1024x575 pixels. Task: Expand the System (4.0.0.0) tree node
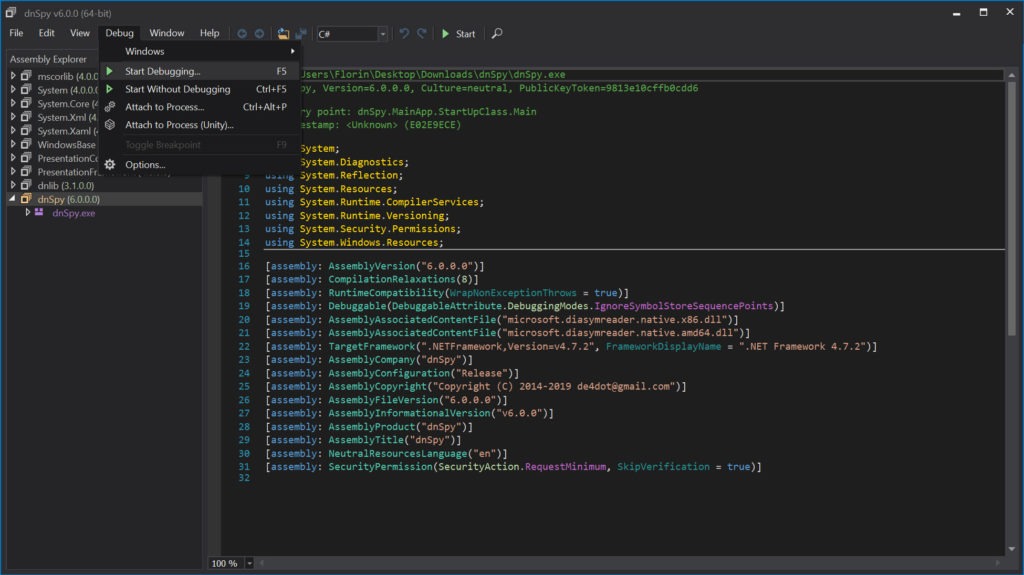[x=12, y=90]
